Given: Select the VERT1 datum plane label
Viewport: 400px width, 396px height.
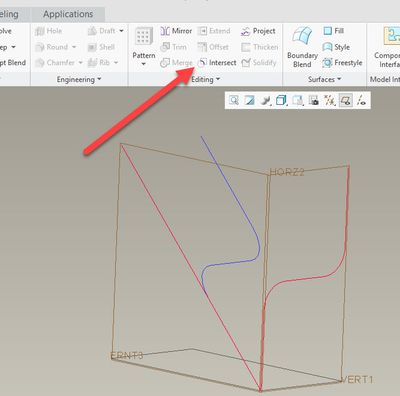Looking at the screenshot, I should [356, 379].
